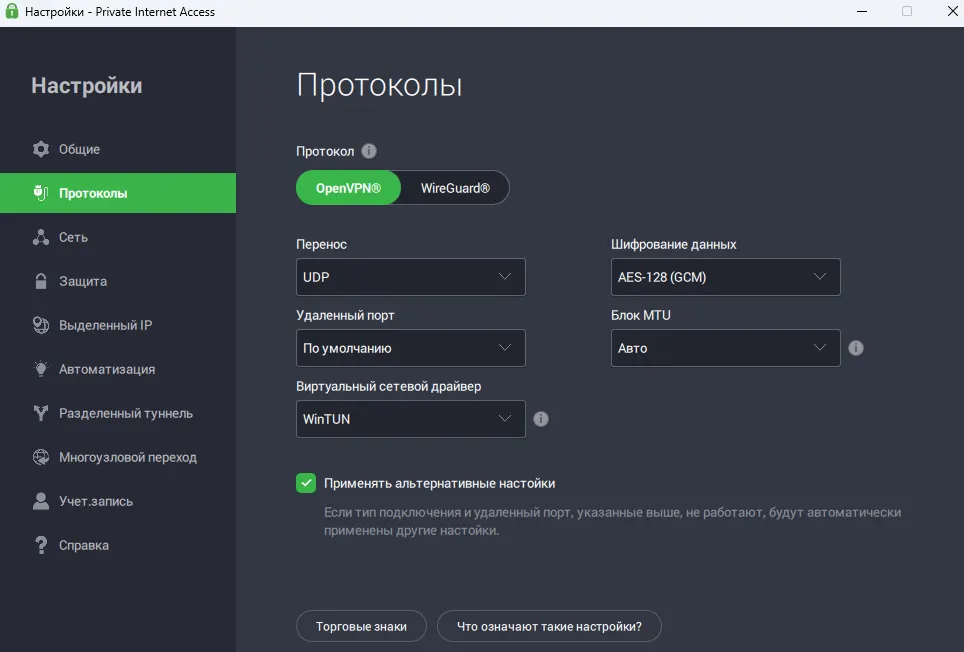Image resolution: width=964 pixels, height=652 pixels.
Task: Open the Учет.запись section
Action: (x=40, y=501)
